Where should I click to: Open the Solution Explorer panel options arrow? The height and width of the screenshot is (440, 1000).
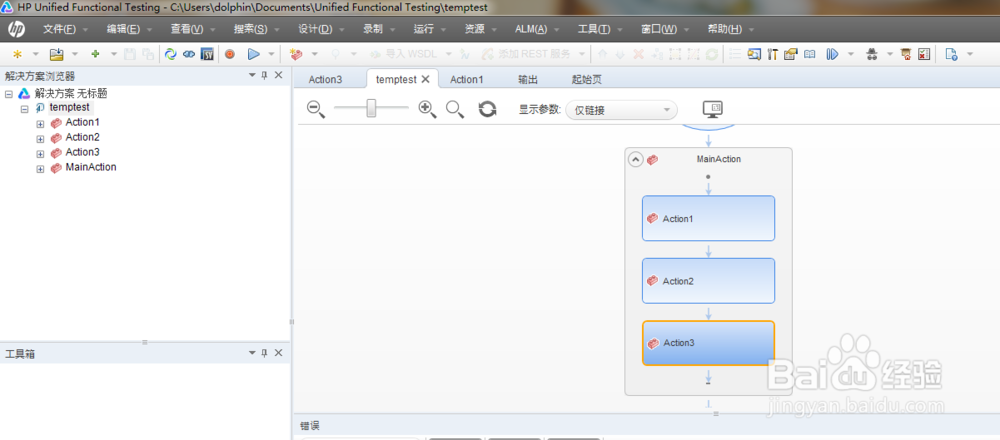[251, 75]
